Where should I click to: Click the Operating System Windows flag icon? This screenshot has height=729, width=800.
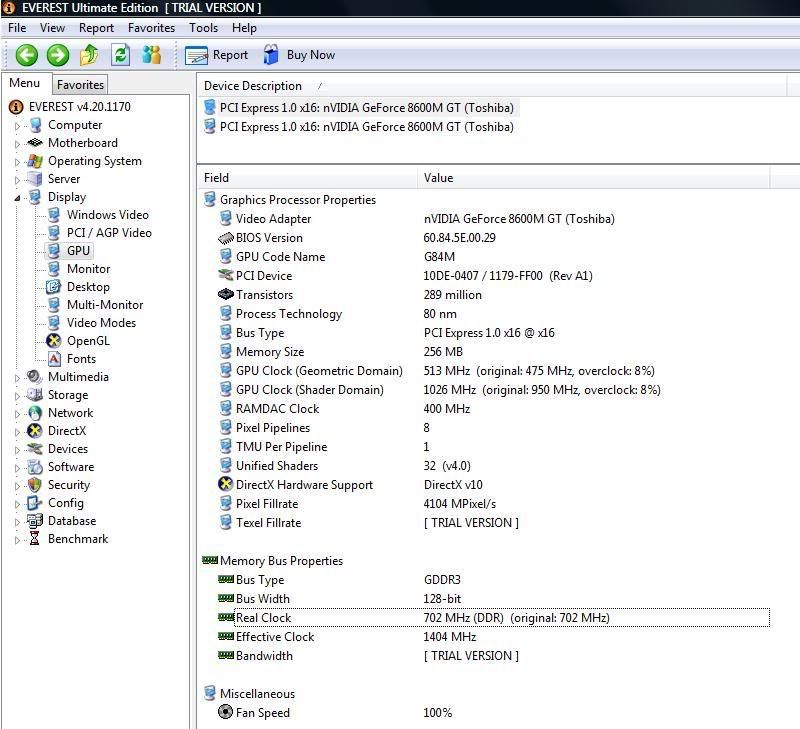[x=35, y=161]
